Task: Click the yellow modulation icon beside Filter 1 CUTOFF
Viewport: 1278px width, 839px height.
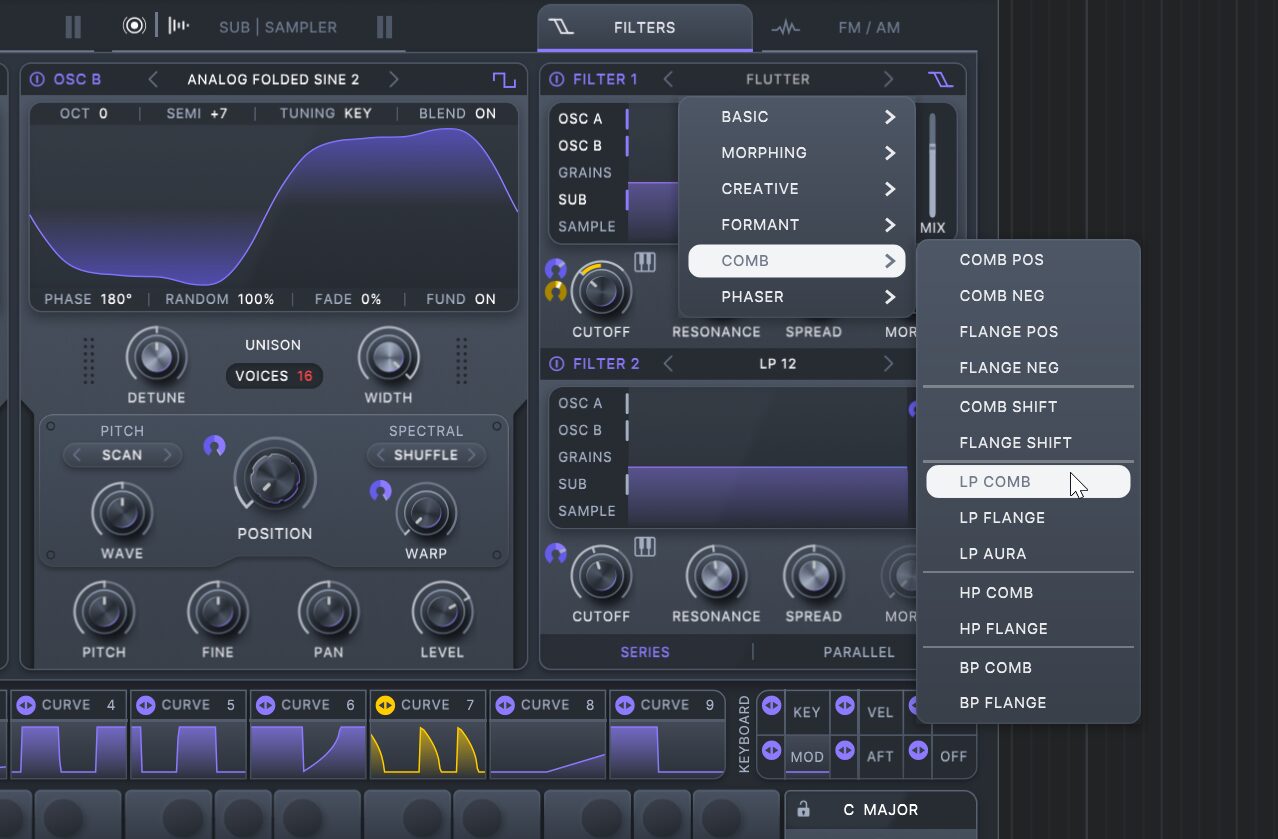Action: click(x=556, y=291)
